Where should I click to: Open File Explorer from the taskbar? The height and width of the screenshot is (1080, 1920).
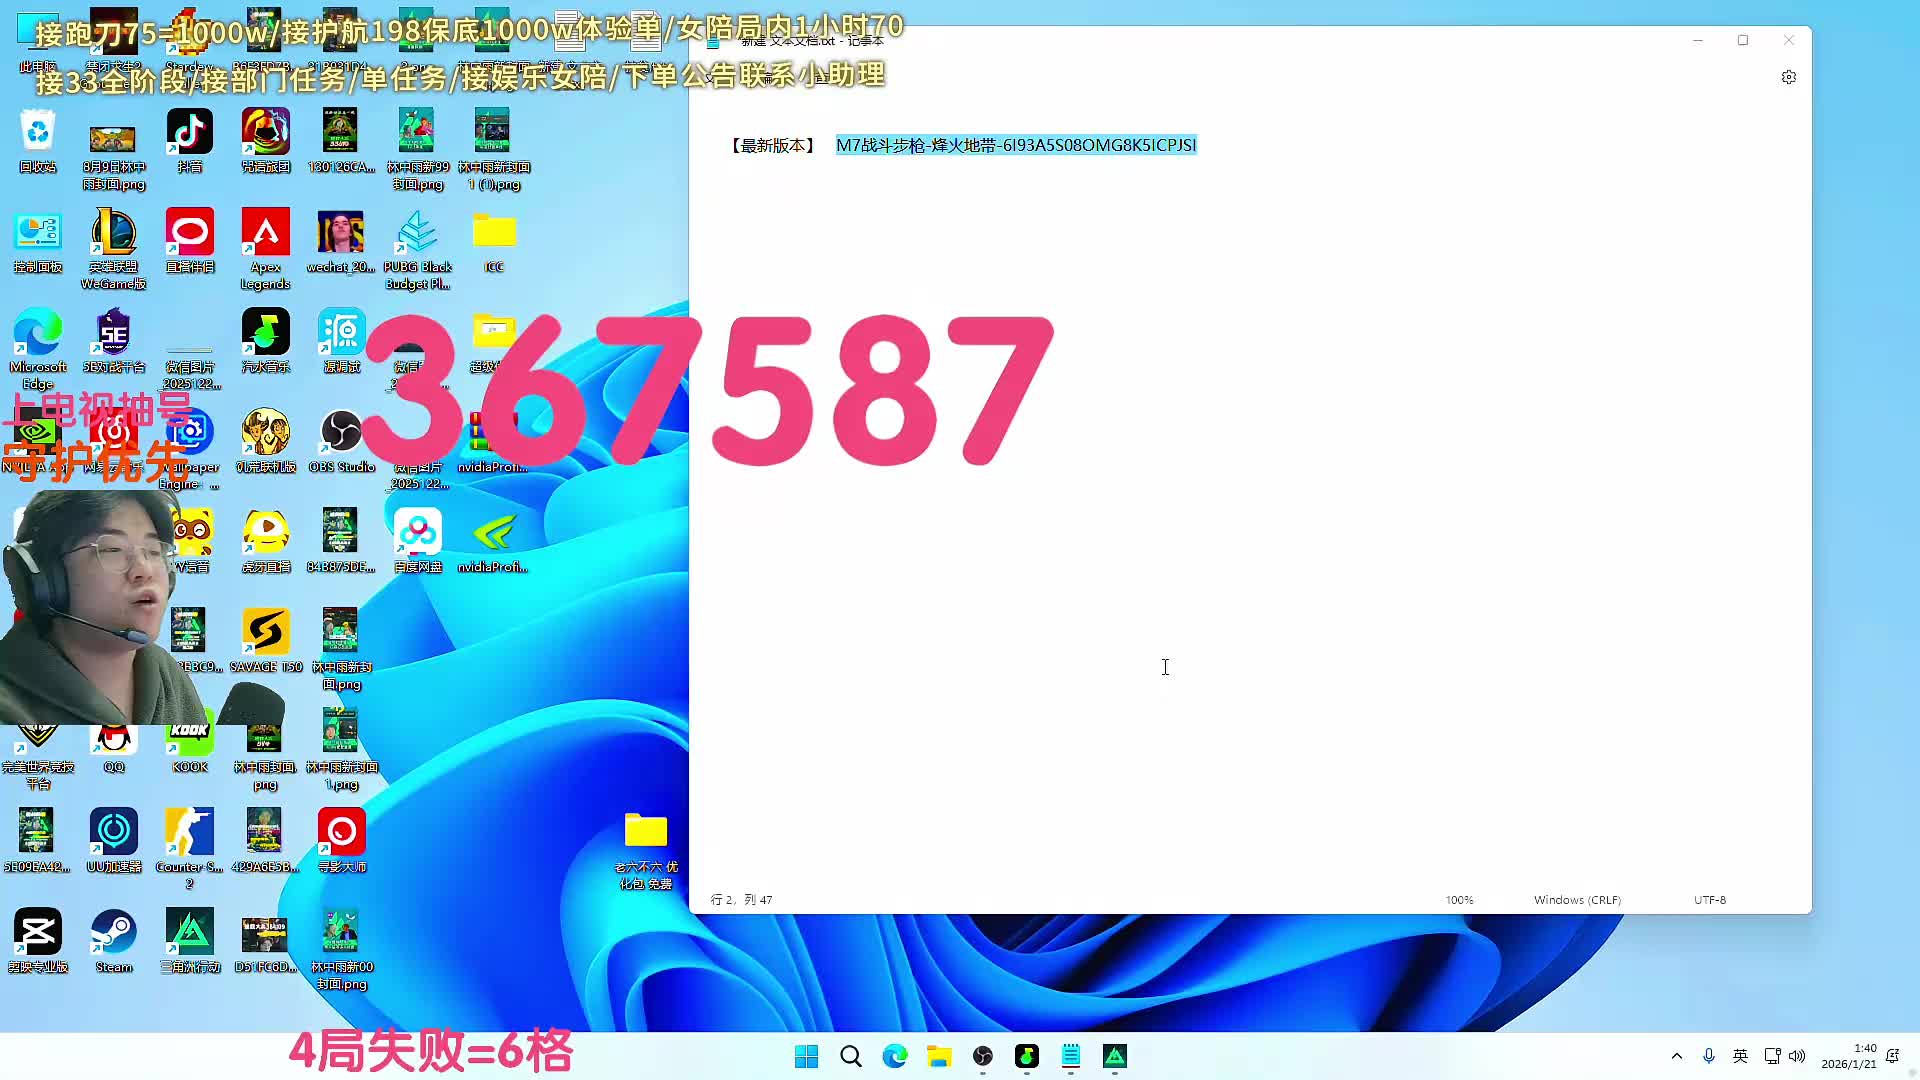938,1056
